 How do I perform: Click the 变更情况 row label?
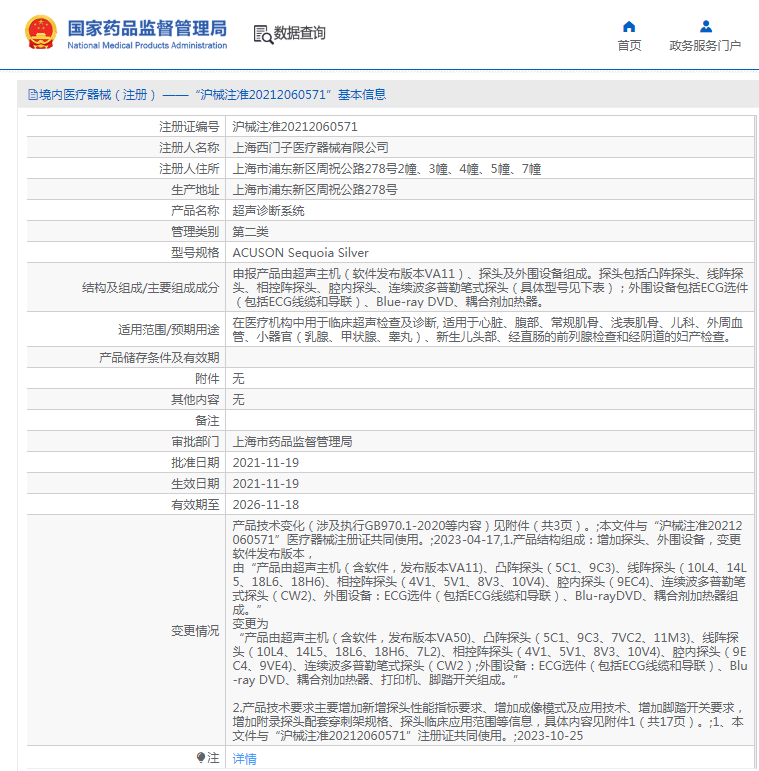tap(195, 631)
